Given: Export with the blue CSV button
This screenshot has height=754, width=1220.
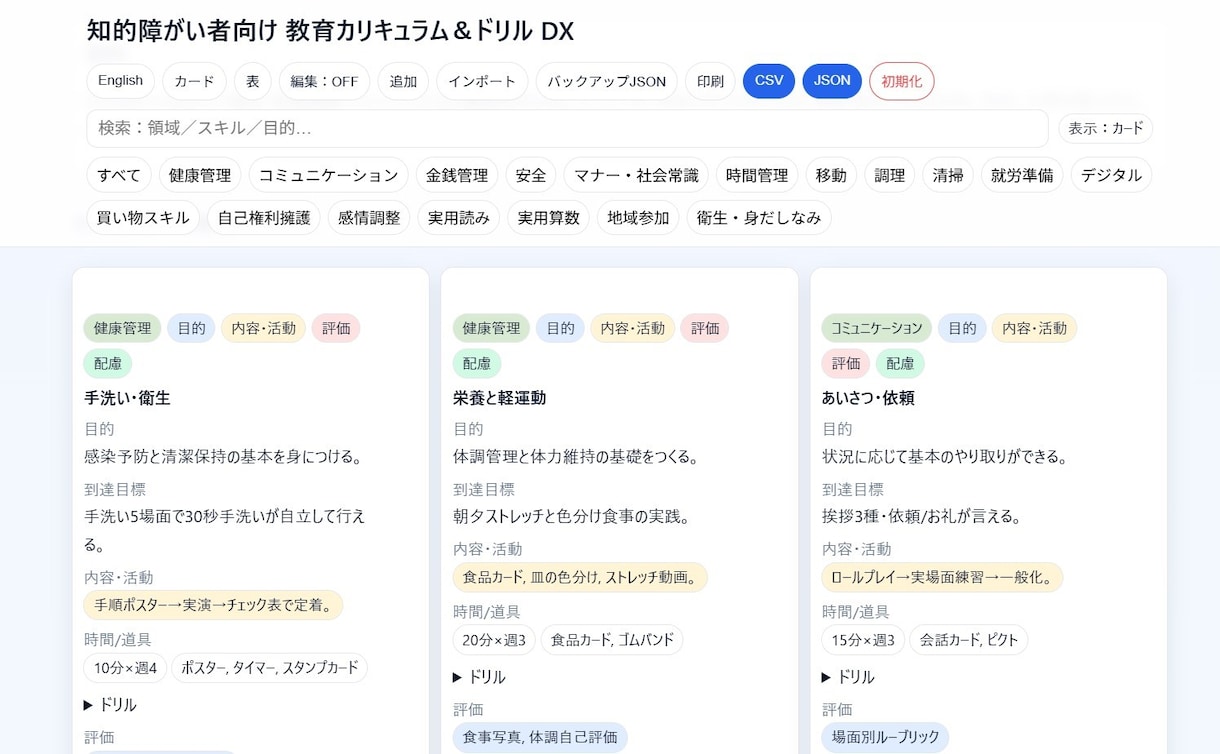Looking at the screenshot, I should pos(769,81).
